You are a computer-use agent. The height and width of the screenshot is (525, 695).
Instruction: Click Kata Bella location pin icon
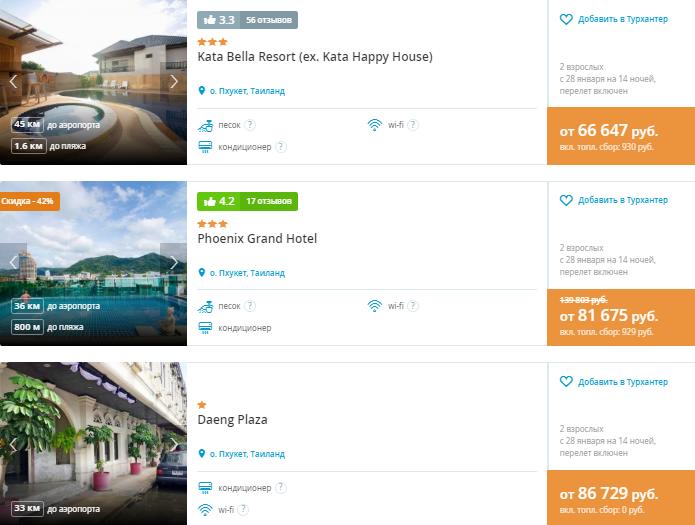click(x=202, y=91)
